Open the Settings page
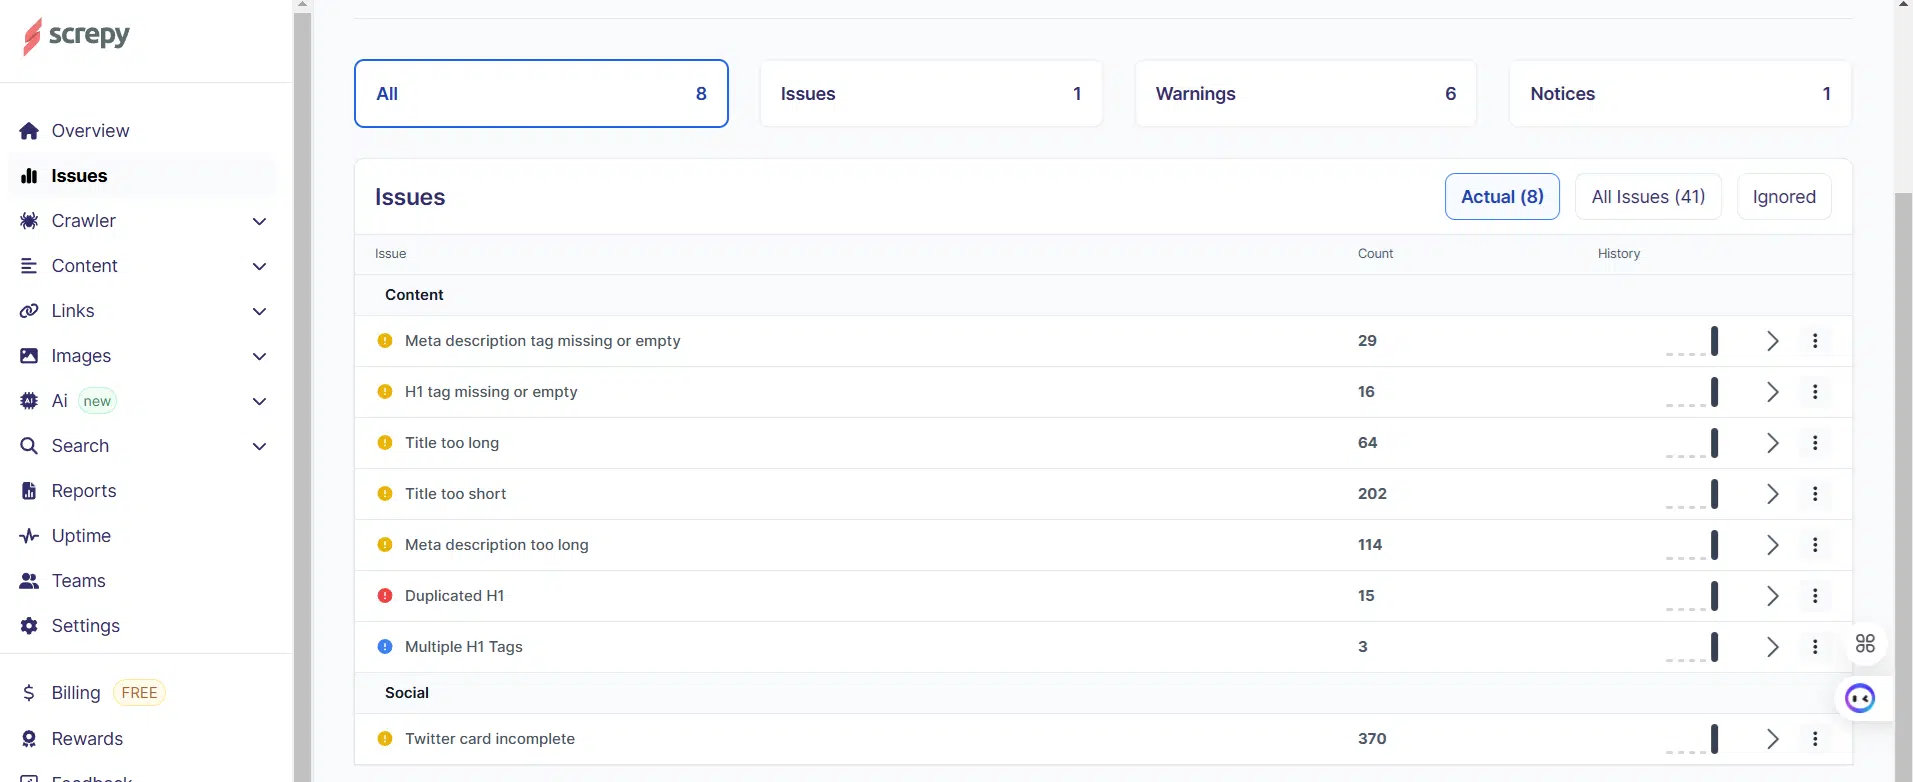The width and height of the screenshot is (1913, 782). (86, 626)
